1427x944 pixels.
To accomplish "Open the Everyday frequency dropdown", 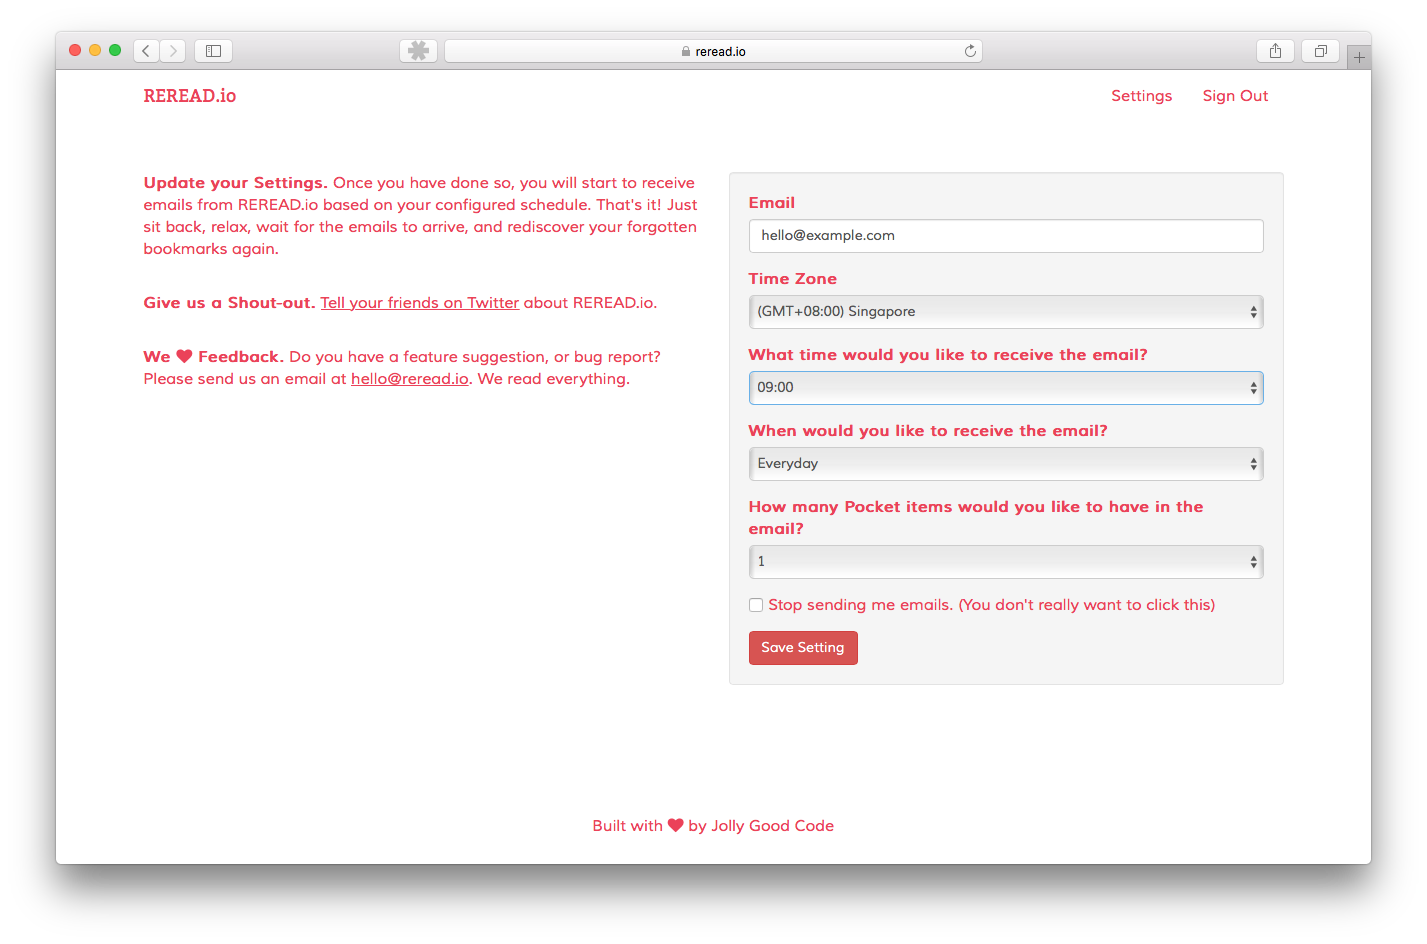I will 1005,463.
